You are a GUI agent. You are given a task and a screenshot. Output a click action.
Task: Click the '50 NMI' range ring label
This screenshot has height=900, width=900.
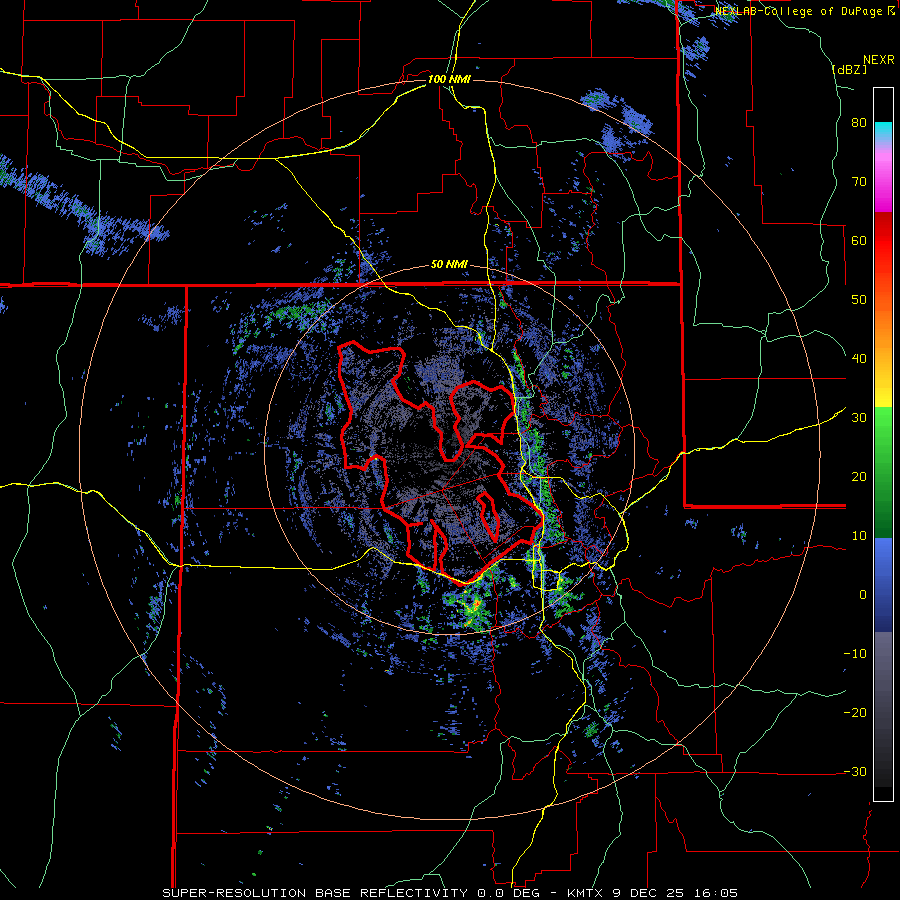click(449, 265)
